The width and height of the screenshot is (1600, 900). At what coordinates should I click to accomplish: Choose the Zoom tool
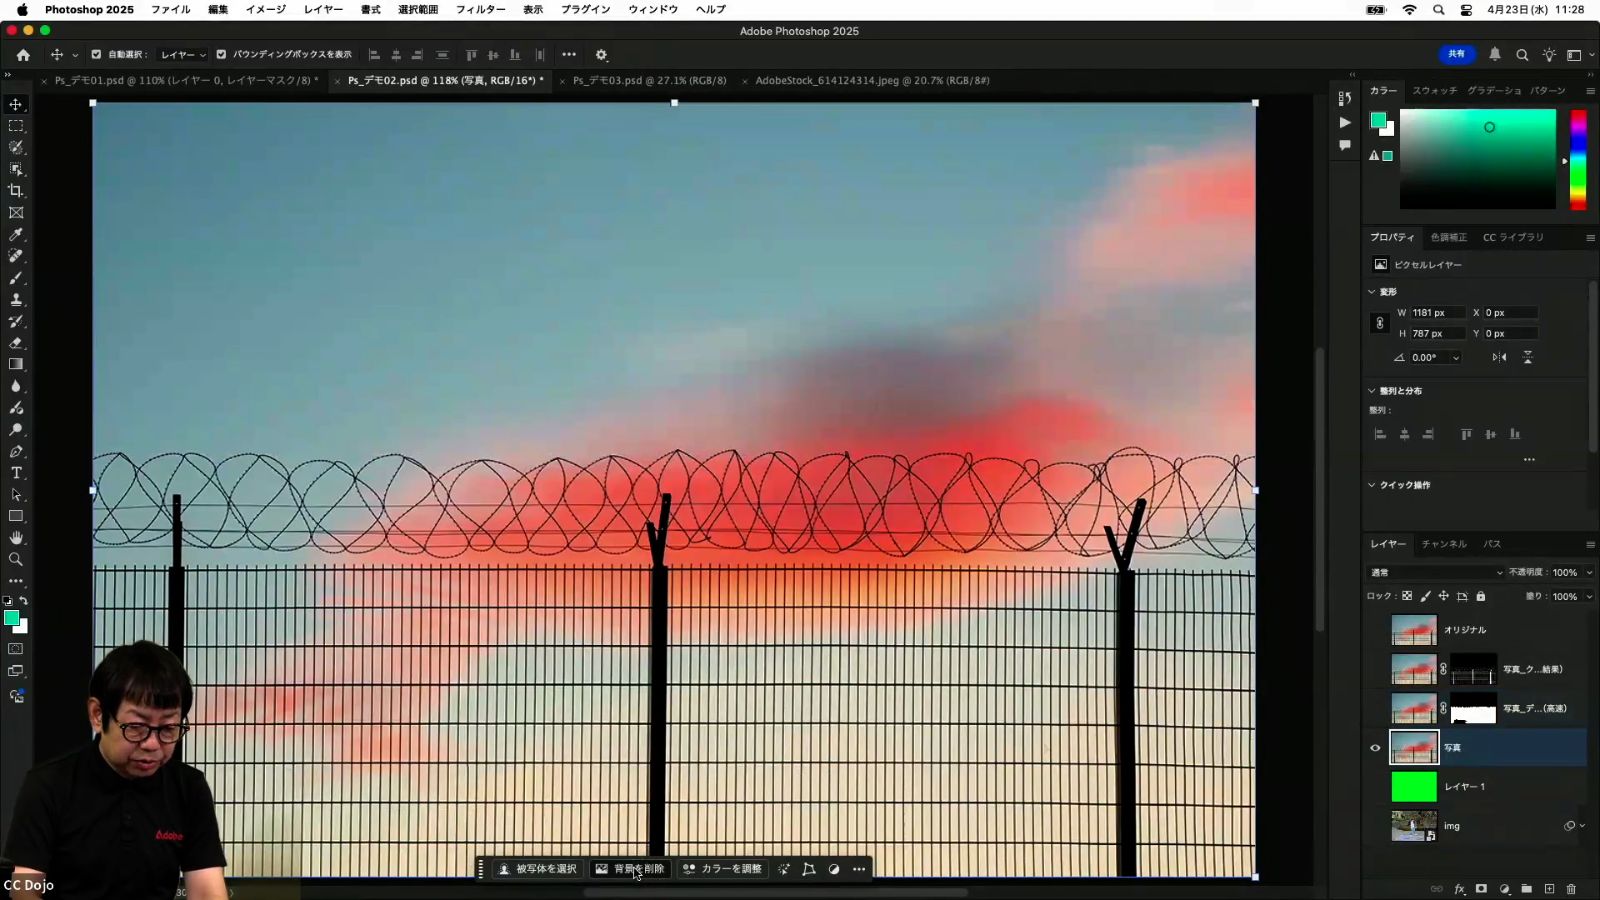(x=16, y=560)
